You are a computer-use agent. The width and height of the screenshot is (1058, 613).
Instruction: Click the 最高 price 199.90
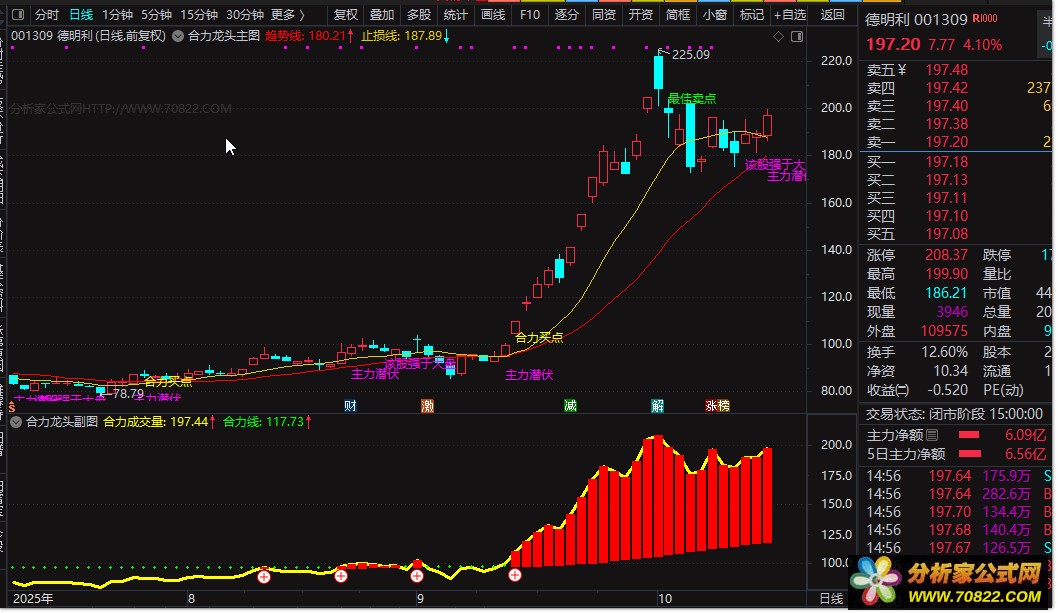947,274
